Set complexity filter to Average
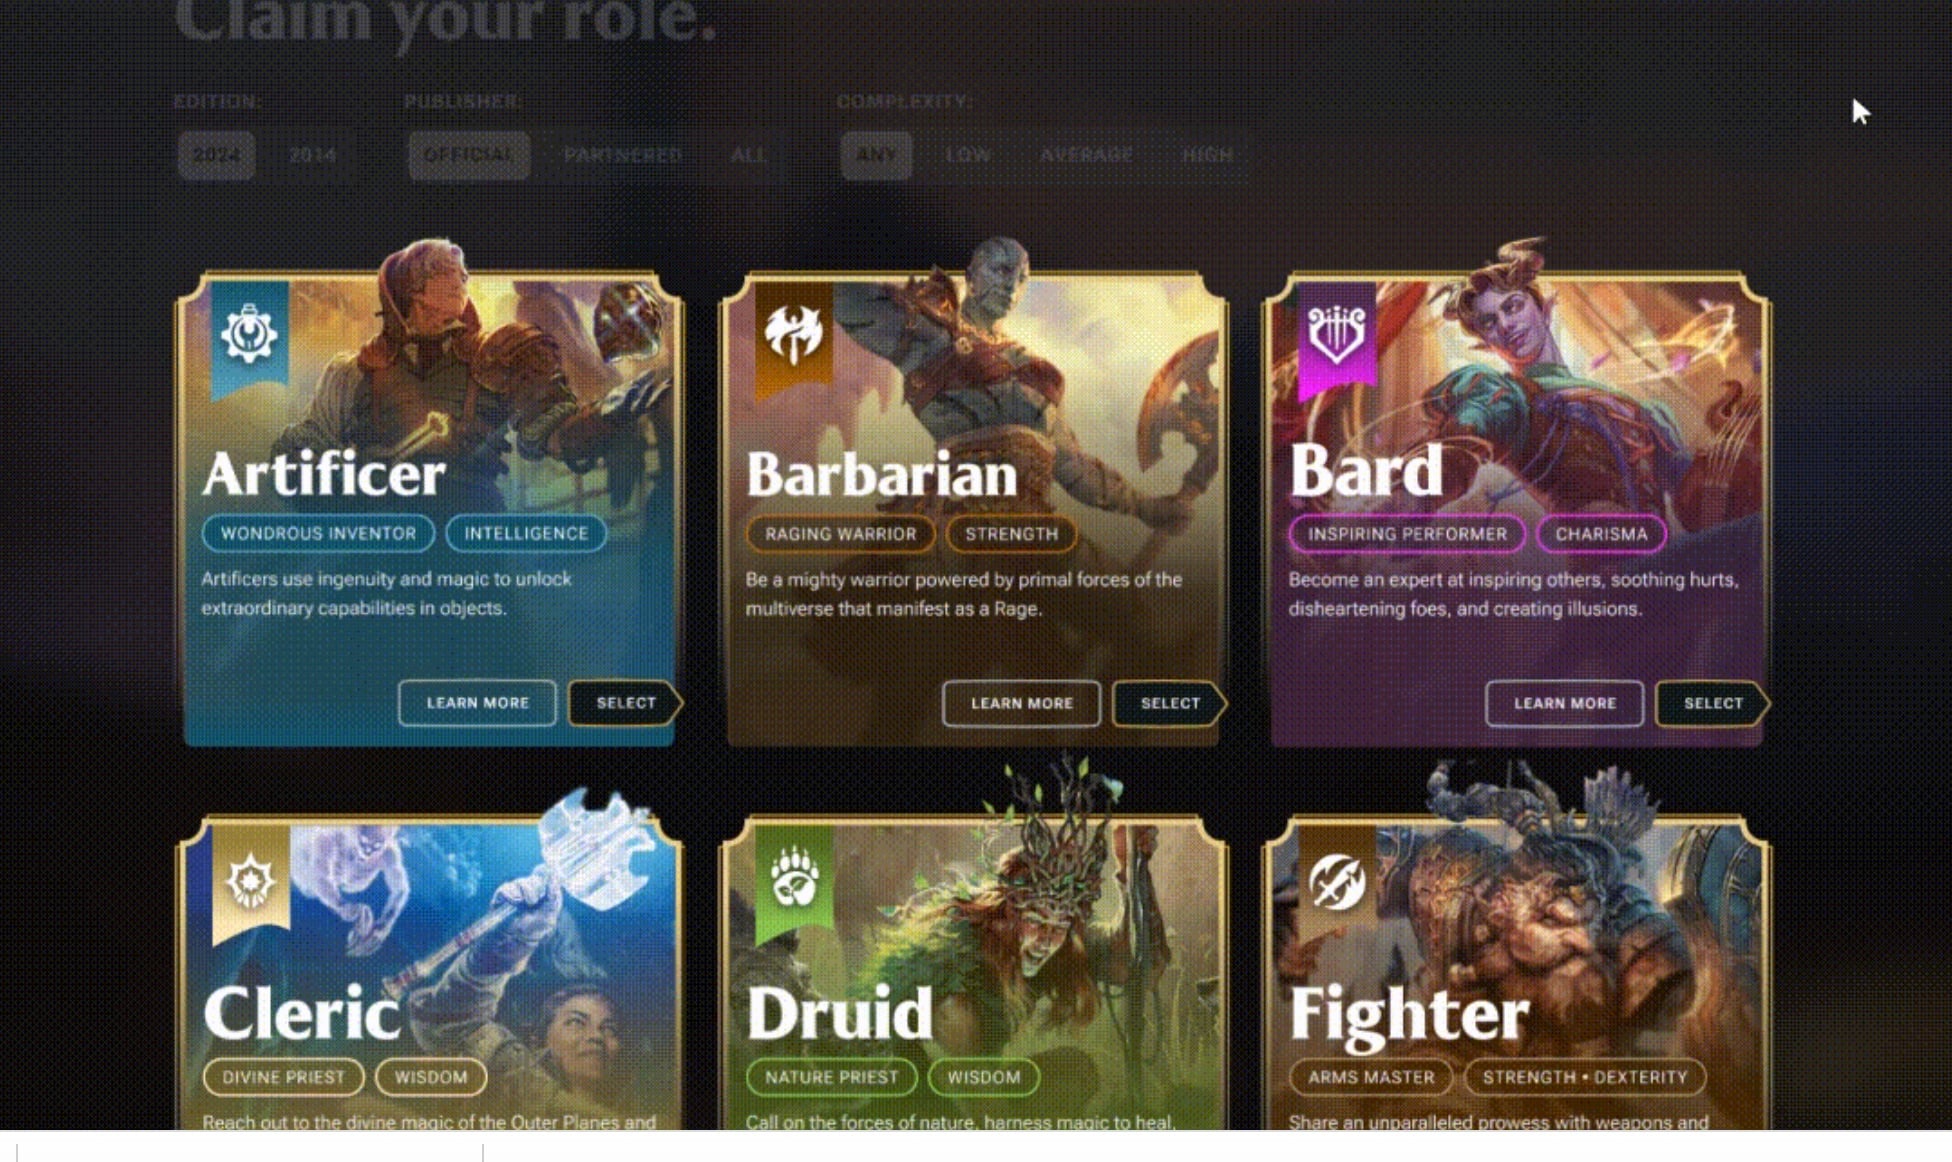Viewport: 1952px width, 1162px height. [1086, 156]
